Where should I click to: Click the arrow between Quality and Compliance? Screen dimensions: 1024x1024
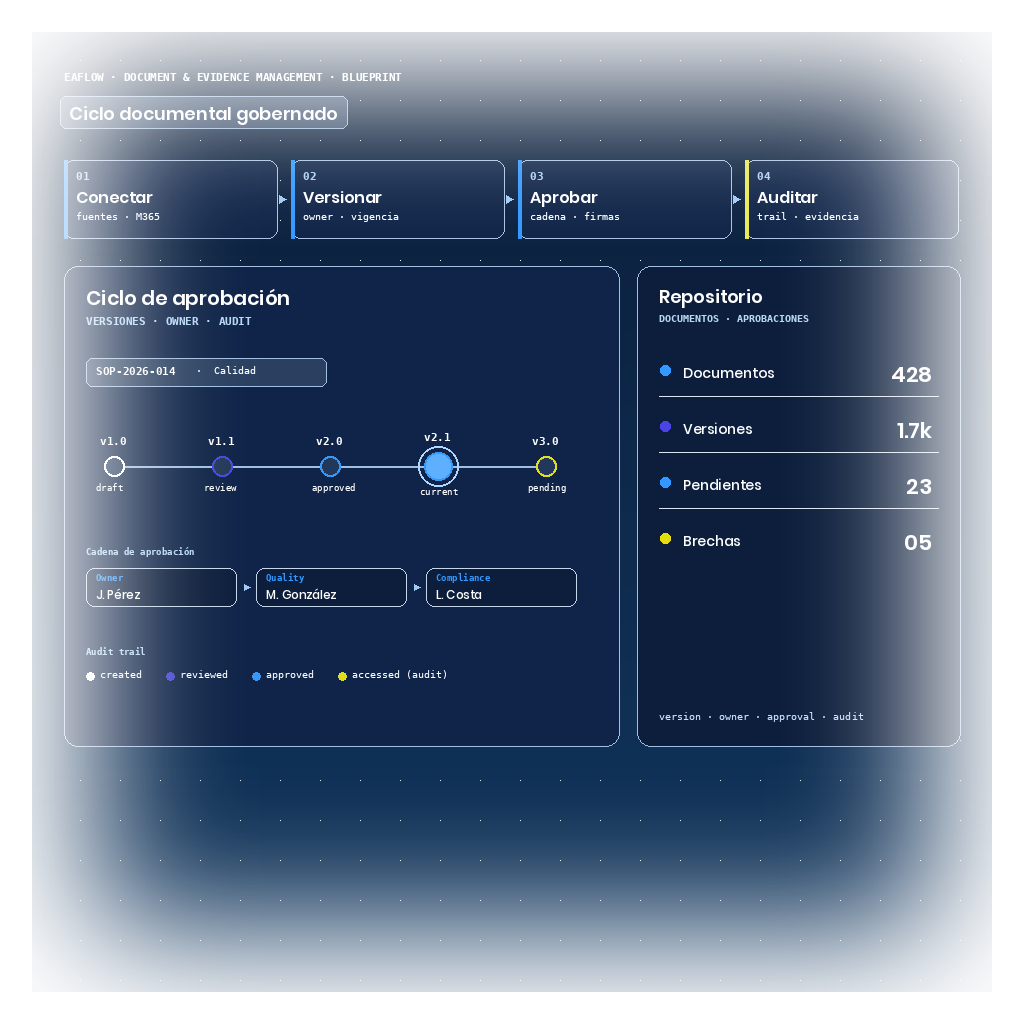(417, 587)
